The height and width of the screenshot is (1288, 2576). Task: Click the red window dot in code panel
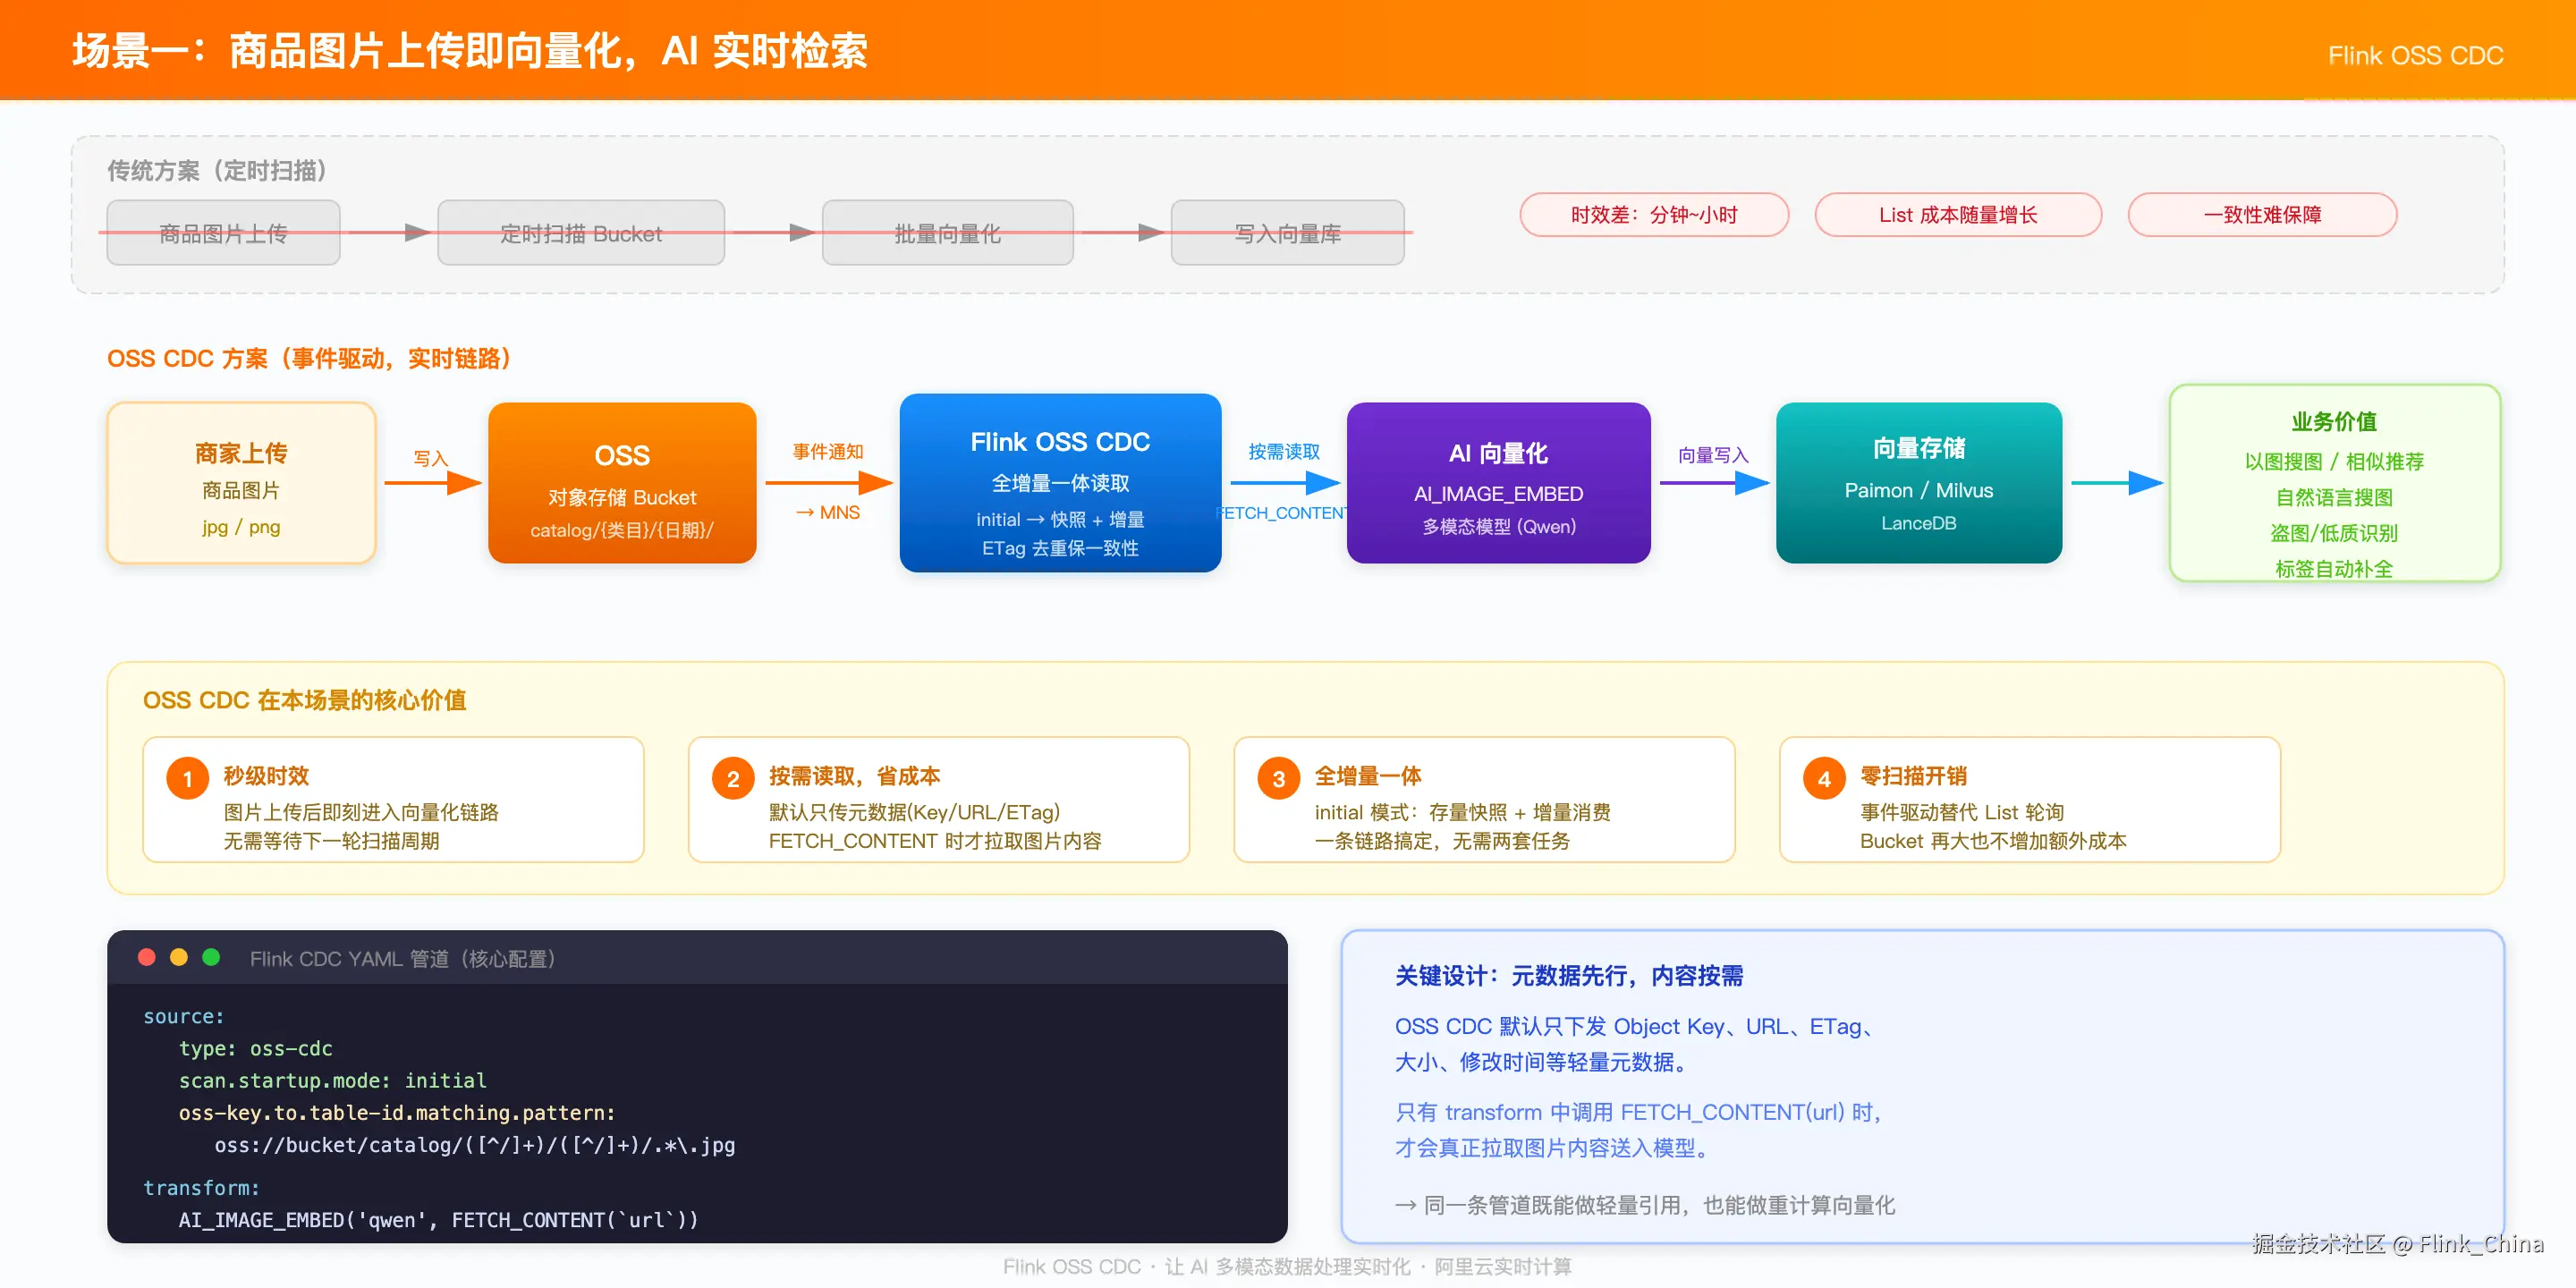[x=146, y=957]
